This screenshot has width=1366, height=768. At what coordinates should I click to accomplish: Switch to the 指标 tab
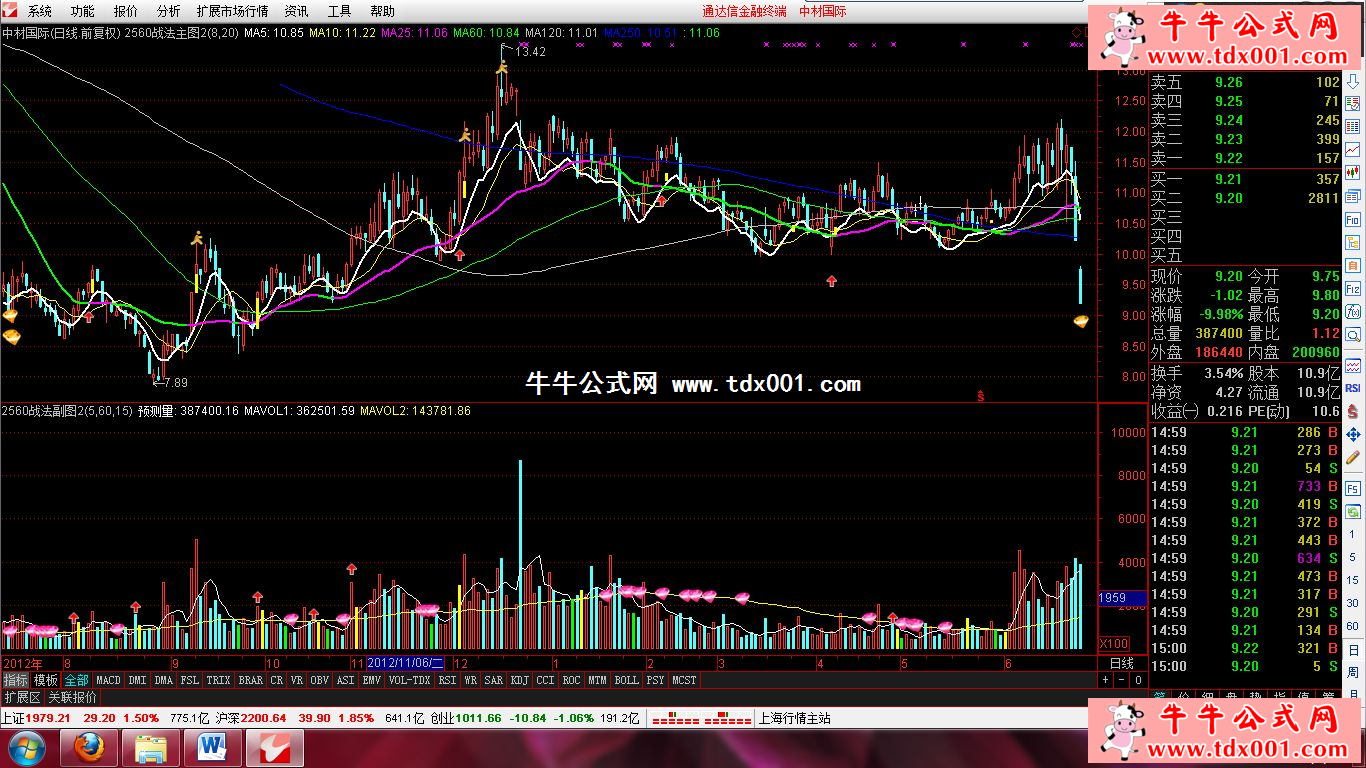[x=15, y=680]
